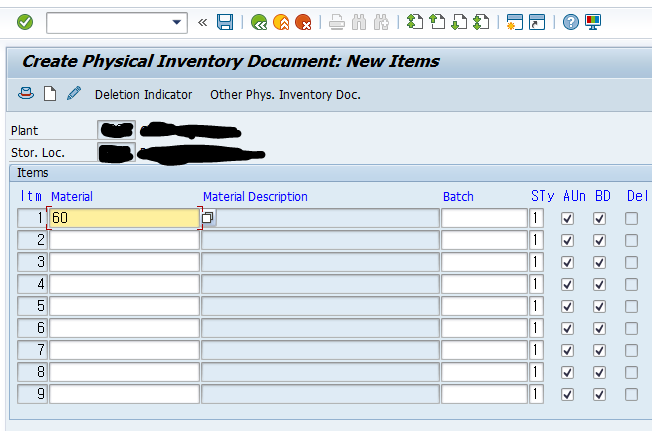The width and height of the screenshot is (652, 431).
Task: Open search help beside Material field row 1
Action: (x=208, y=217)
